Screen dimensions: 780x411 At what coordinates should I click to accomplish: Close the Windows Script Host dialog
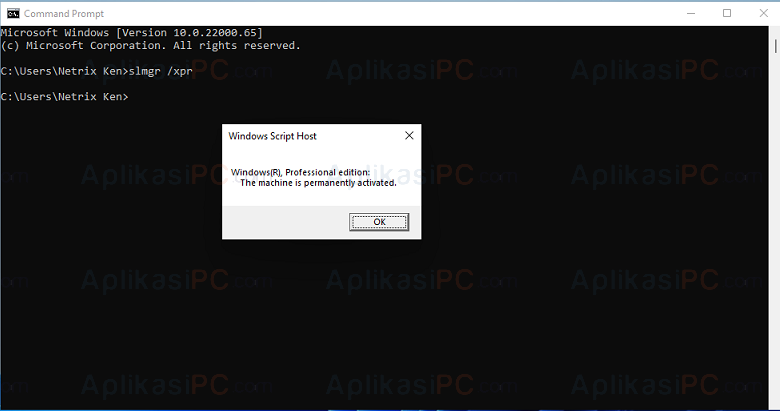(x=409, y=135)
